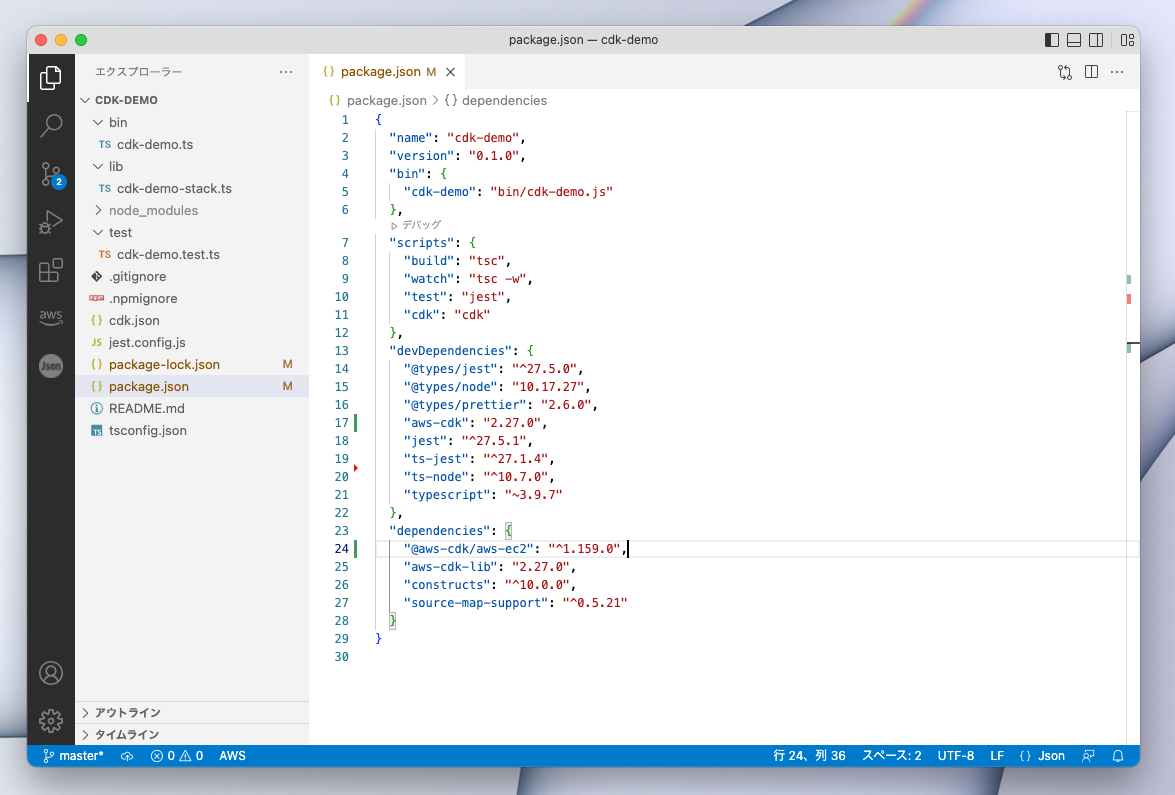The image size is (1175, 795).
Task: Open the AWS Toolkit view
Action: pos(51,316)
